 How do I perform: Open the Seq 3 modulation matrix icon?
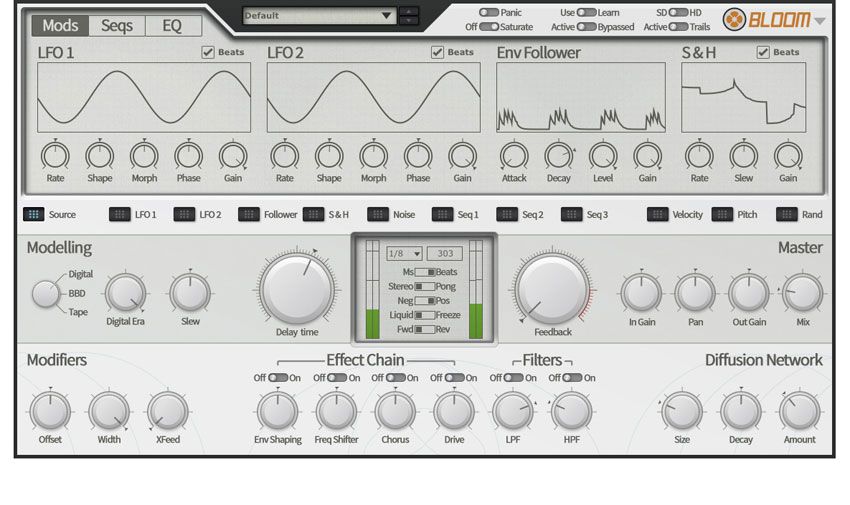point(571,214)
